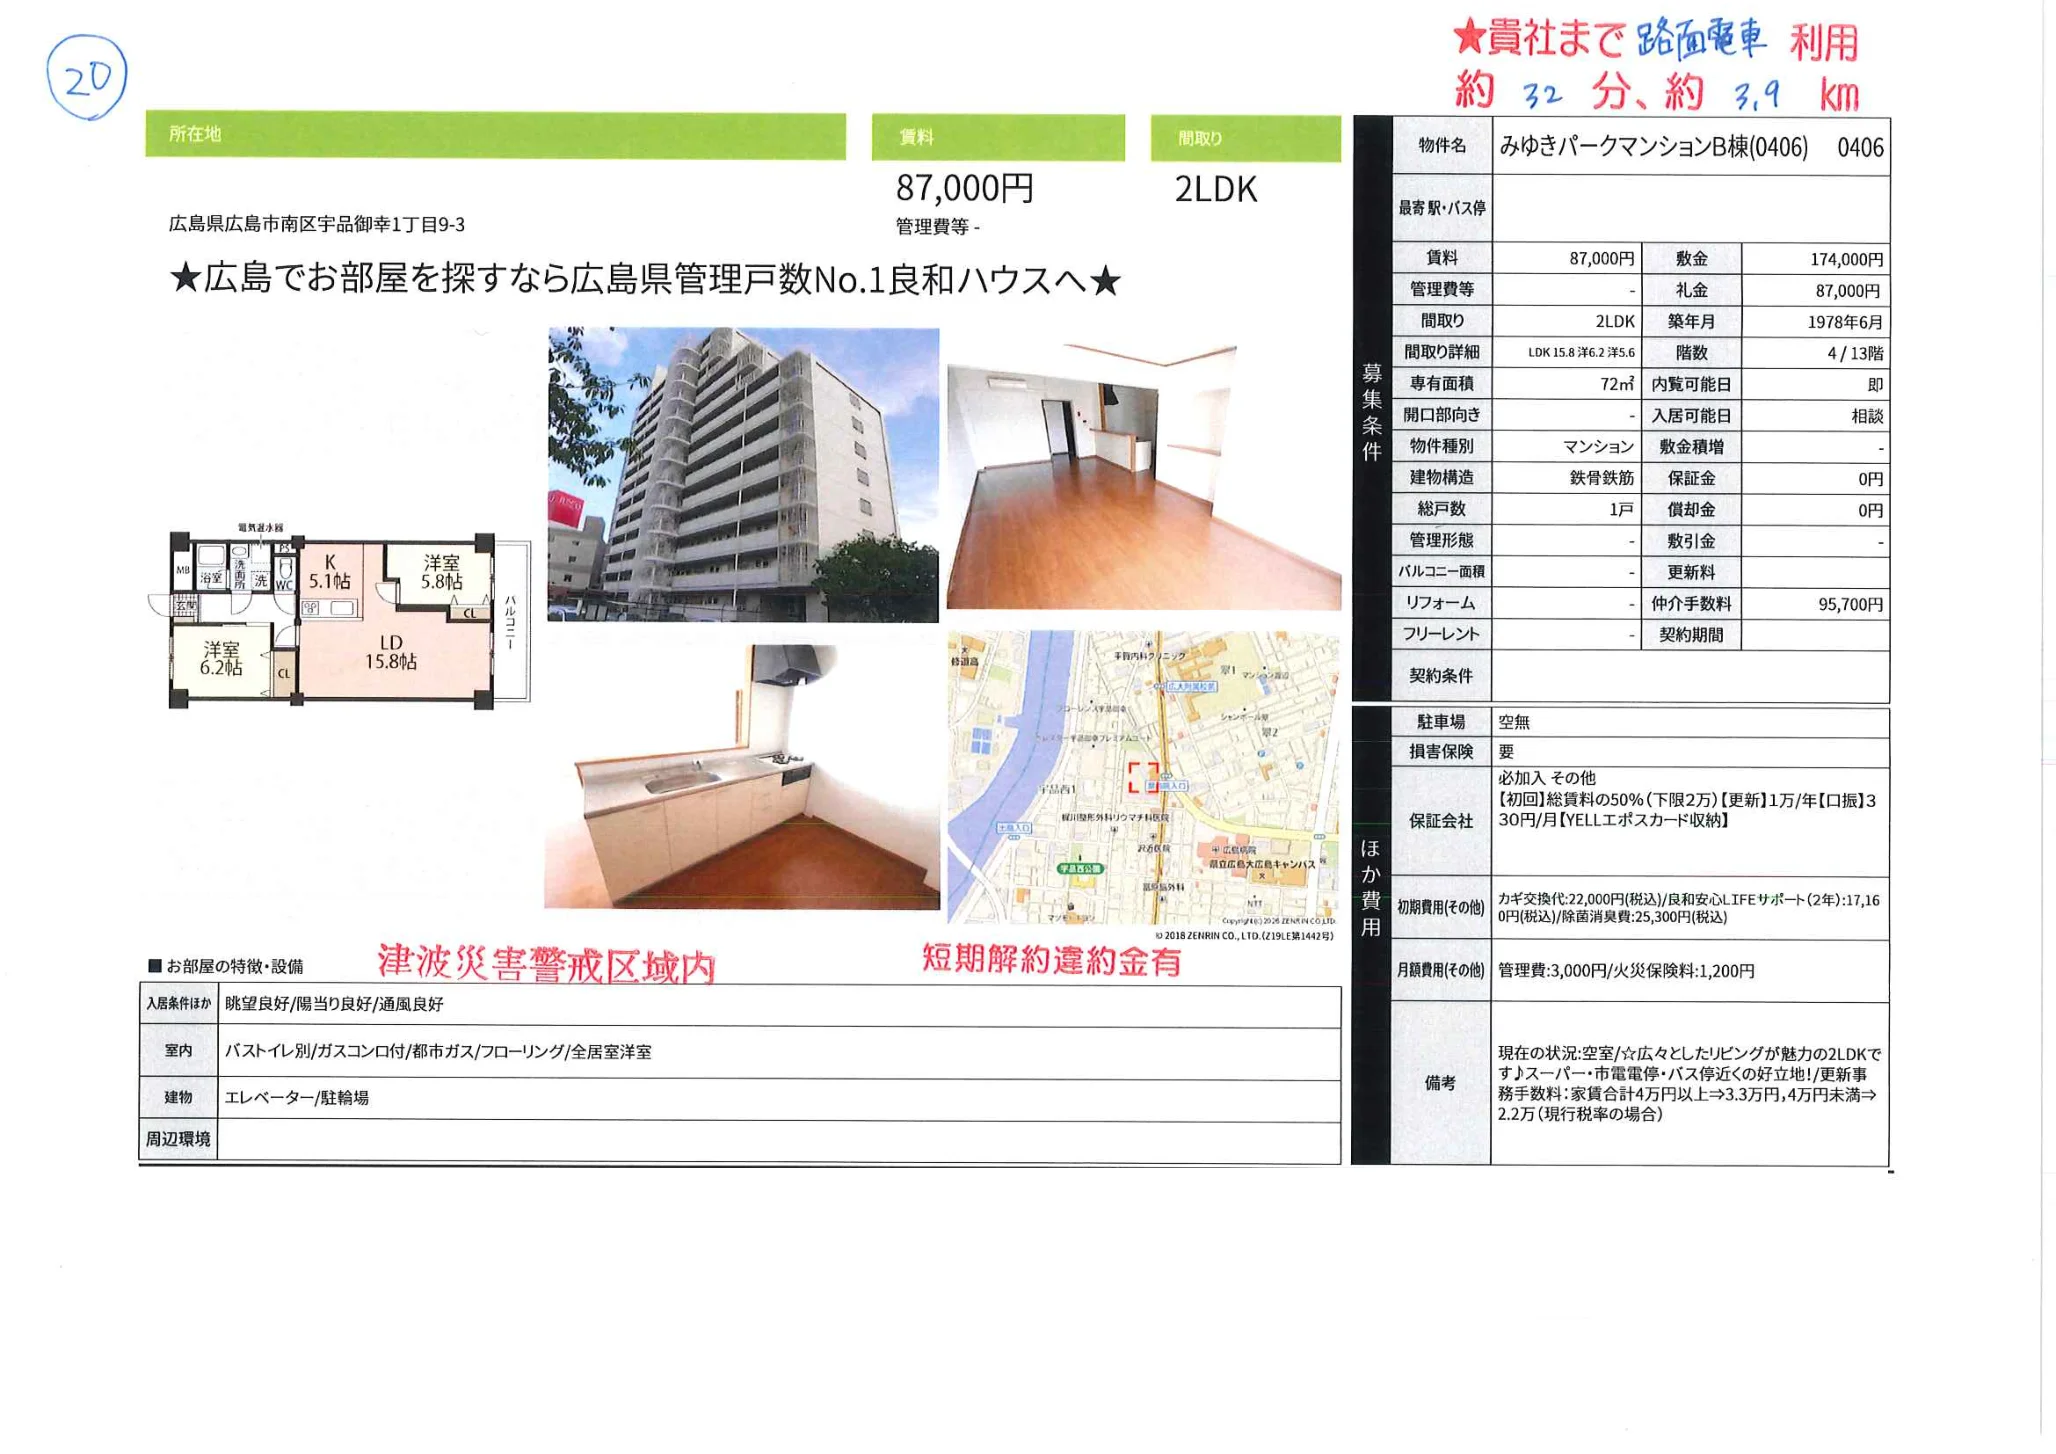Click the 良和ハウス promotional headline
This screenshot has width=2056, height=1454.
(x=650, y=281)
